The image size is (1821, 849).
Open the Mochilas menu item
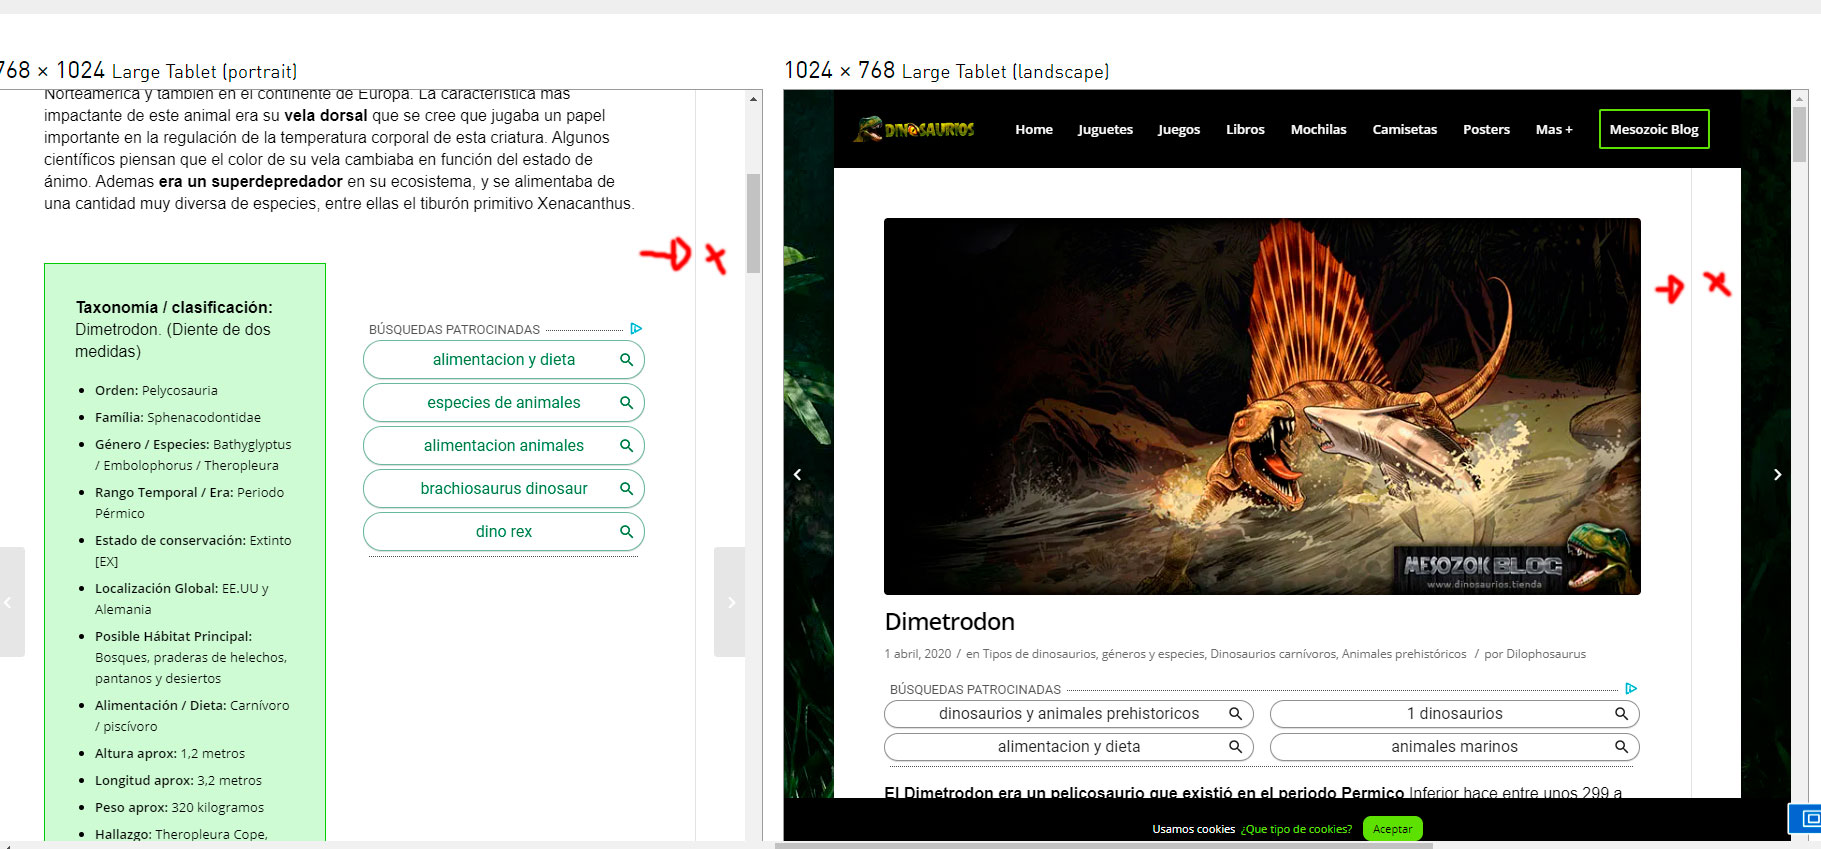(x=1318, y=129)
